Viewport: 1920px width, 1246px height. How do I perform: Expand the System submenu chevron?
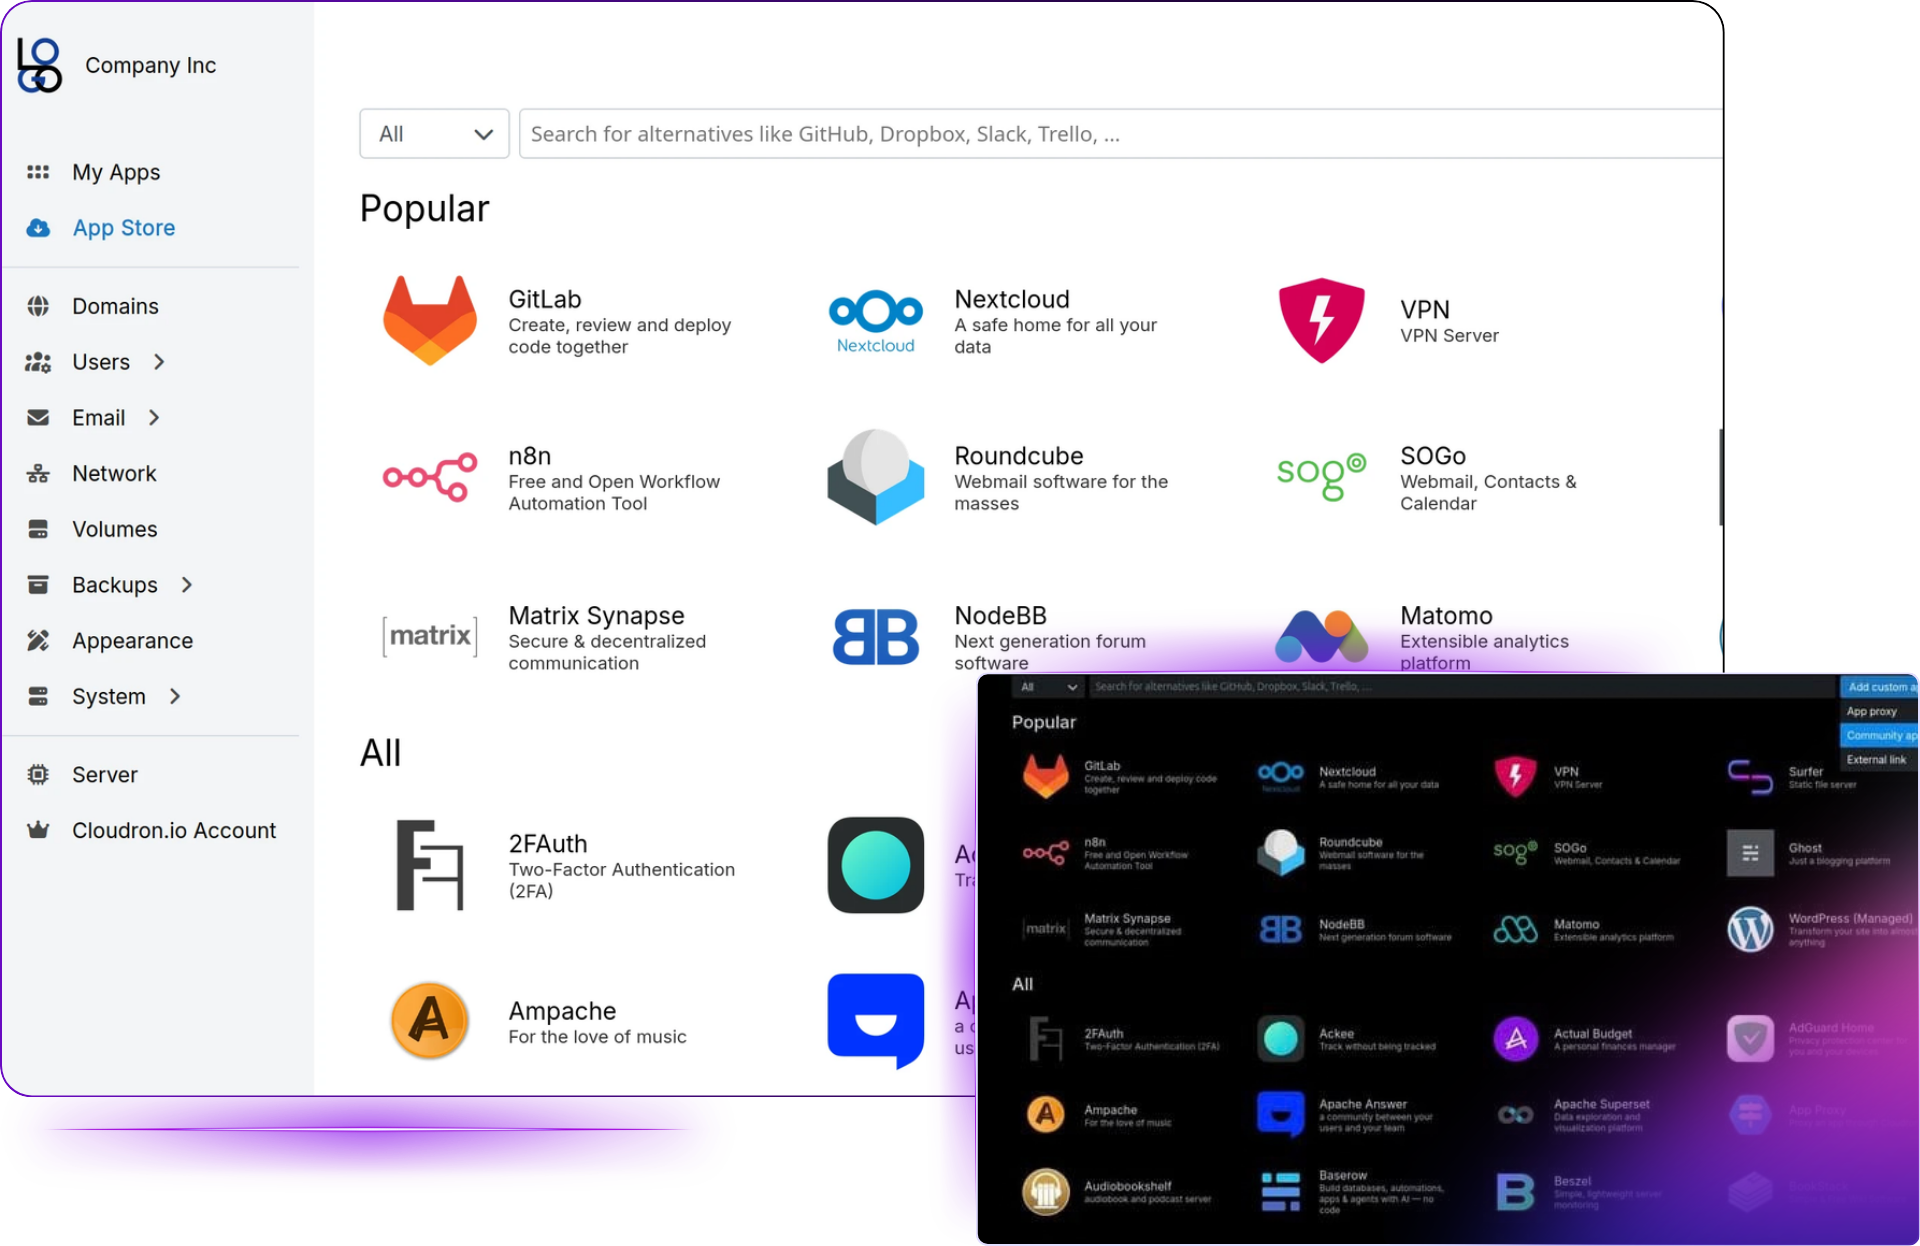[175, 696]
